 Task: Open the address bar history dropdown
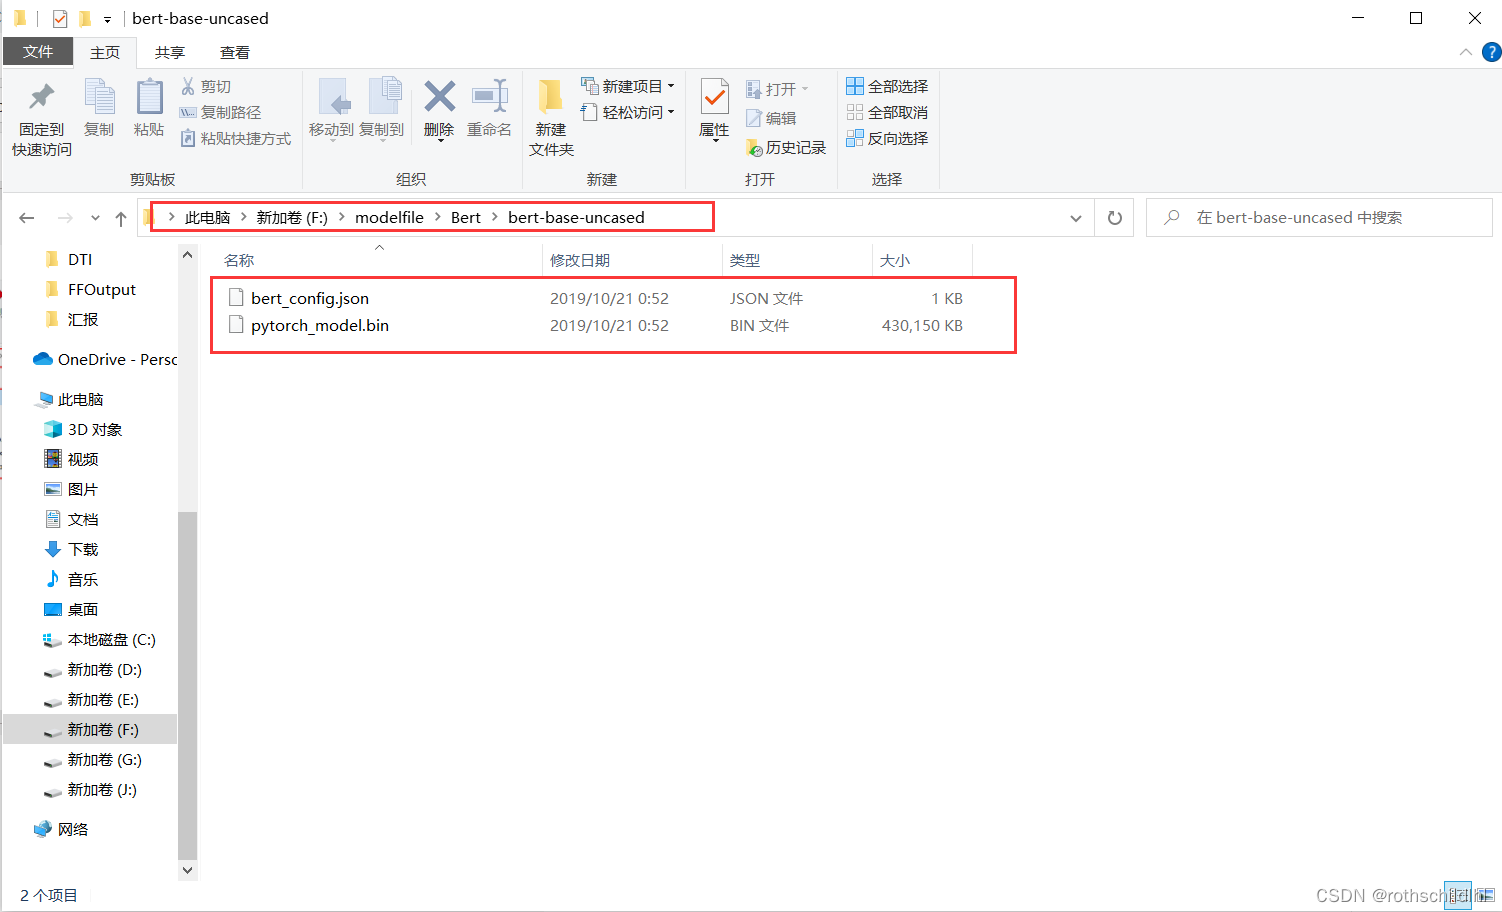(1075, 217)
